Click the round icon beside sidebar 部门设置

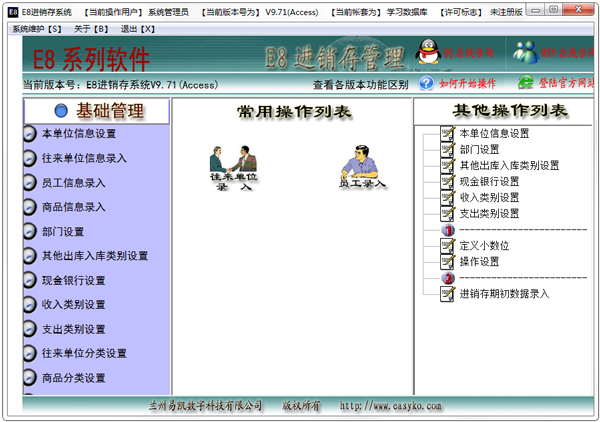[x=30, y=232]
